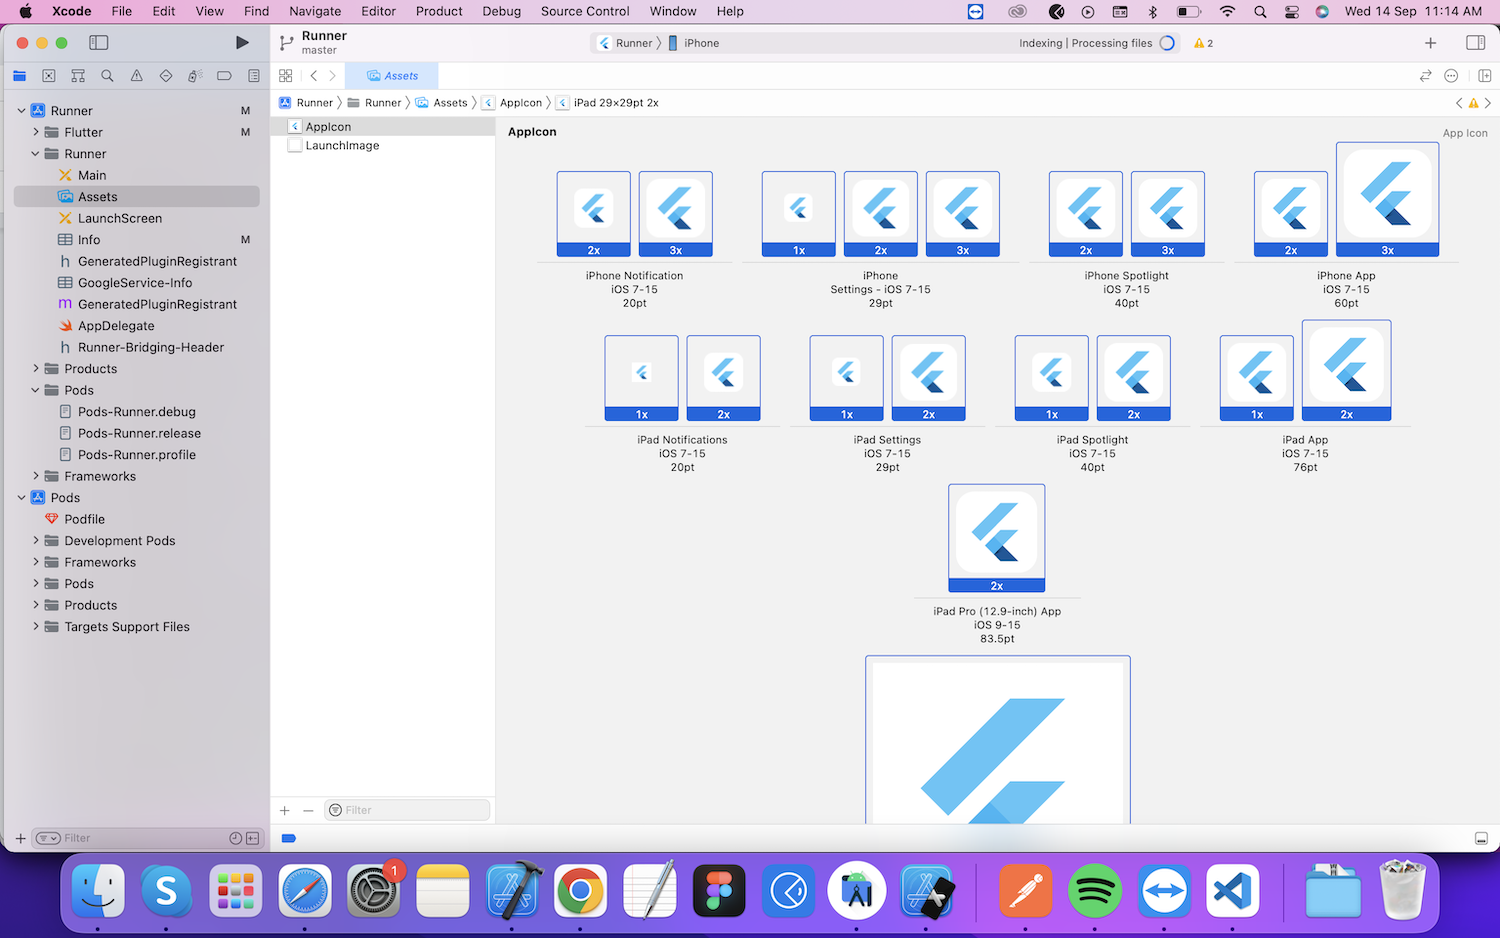Show the Symbol navigator
1500x938 pixels.
pyautogui.click(x=78, y=76)
